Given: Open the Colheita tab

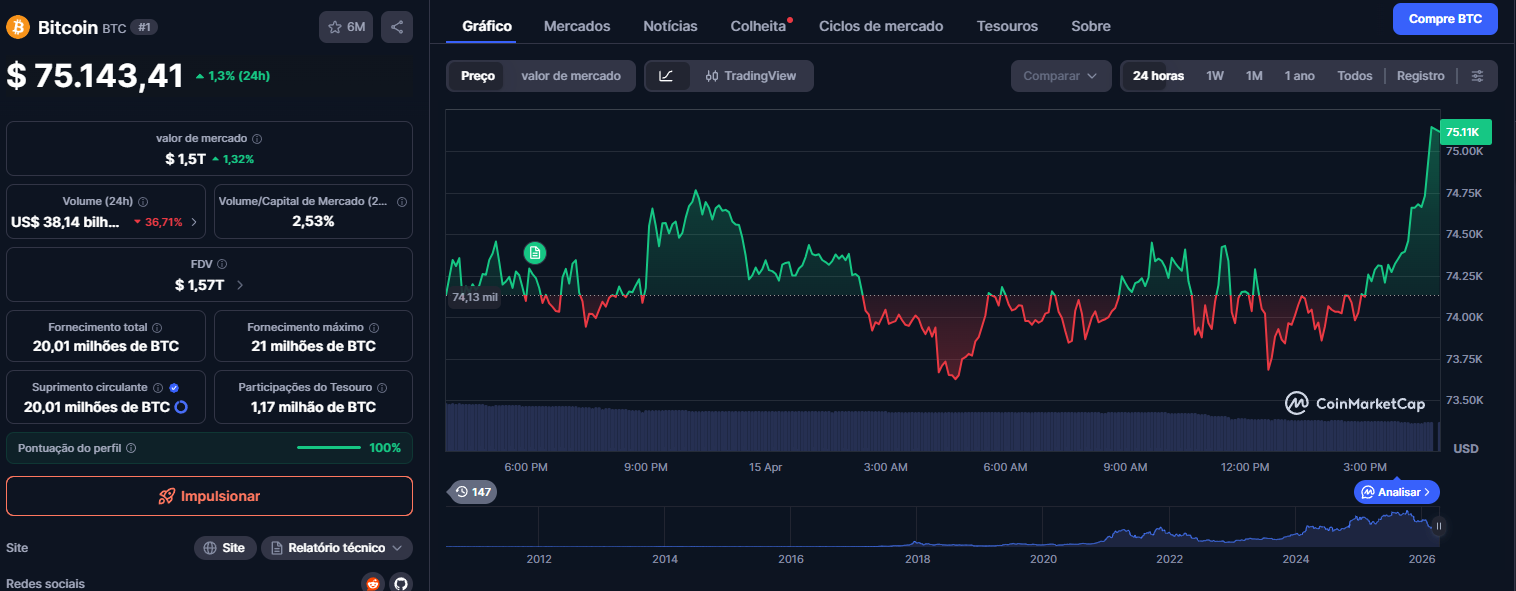Looking at the screenshot, I should tap(759, 26).
